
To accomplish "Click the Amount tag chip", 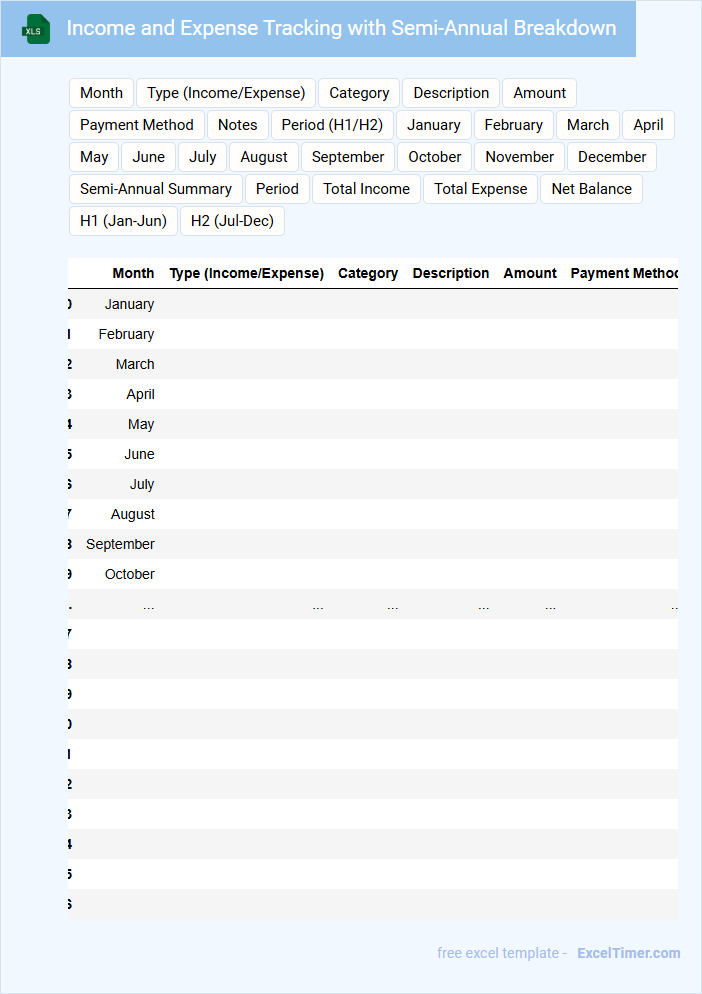I will coord(539,93).
